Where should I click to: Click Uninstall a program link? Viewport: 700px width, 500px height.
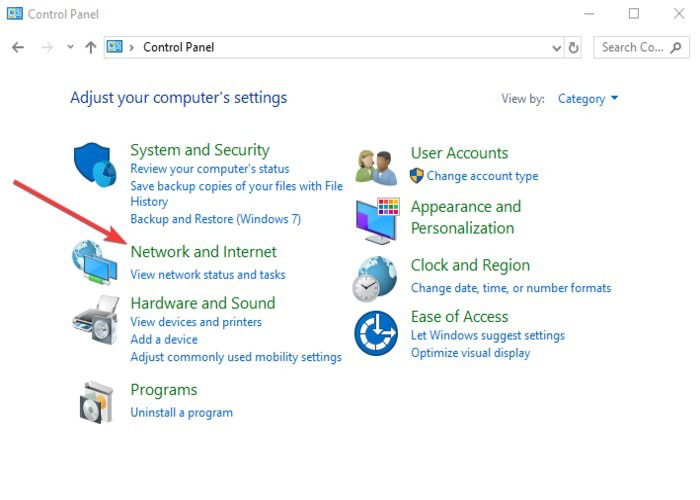tap(182, 412)
